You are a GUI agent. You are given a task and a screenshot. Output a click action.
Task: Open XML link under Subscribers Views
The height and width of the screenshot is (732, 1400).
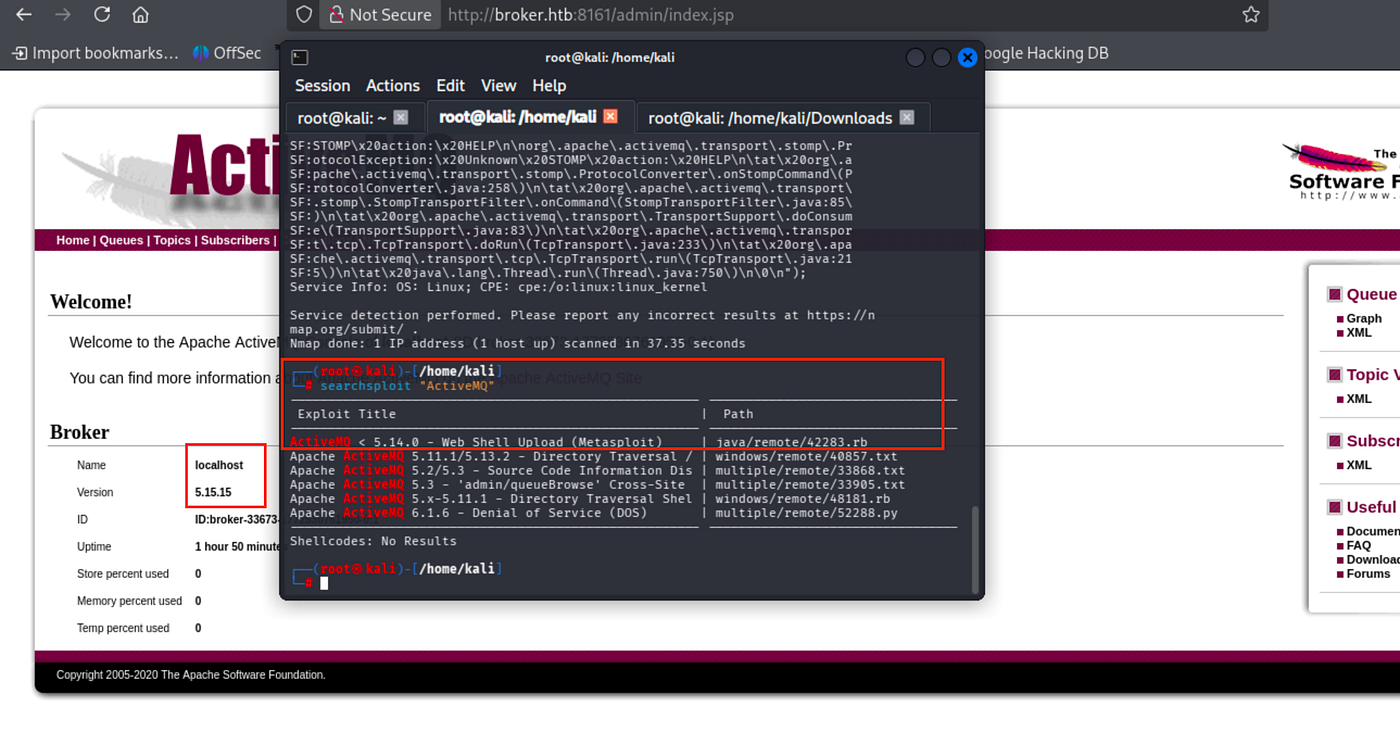click(x=1359, y=465)
